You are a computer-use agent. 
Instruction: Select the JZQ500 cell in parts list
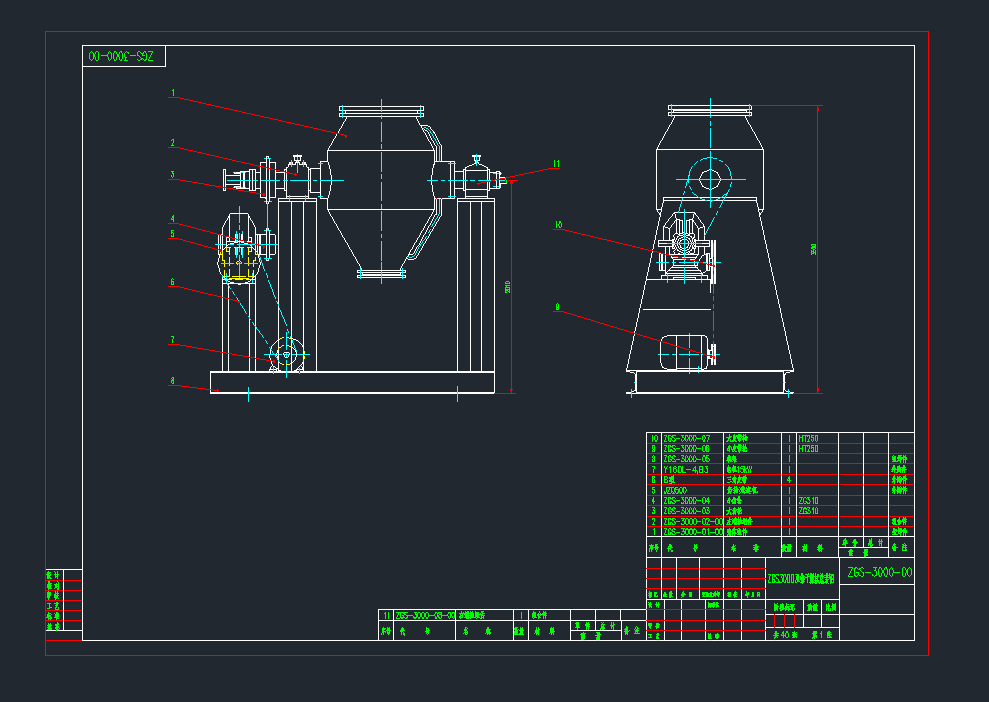click(x=674, y=490)
